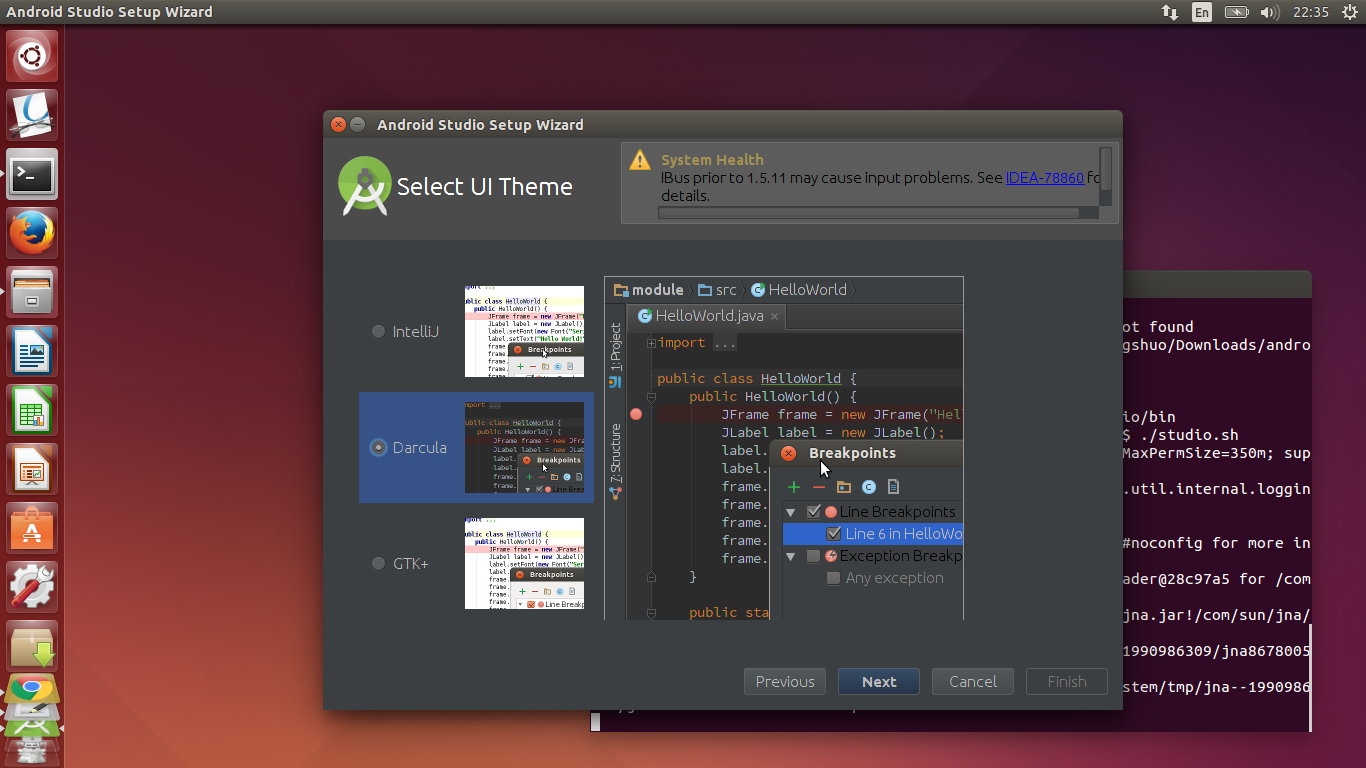
Task: Click the file icon in Breakpoints toolbar
Action: [x=894, y=487]
